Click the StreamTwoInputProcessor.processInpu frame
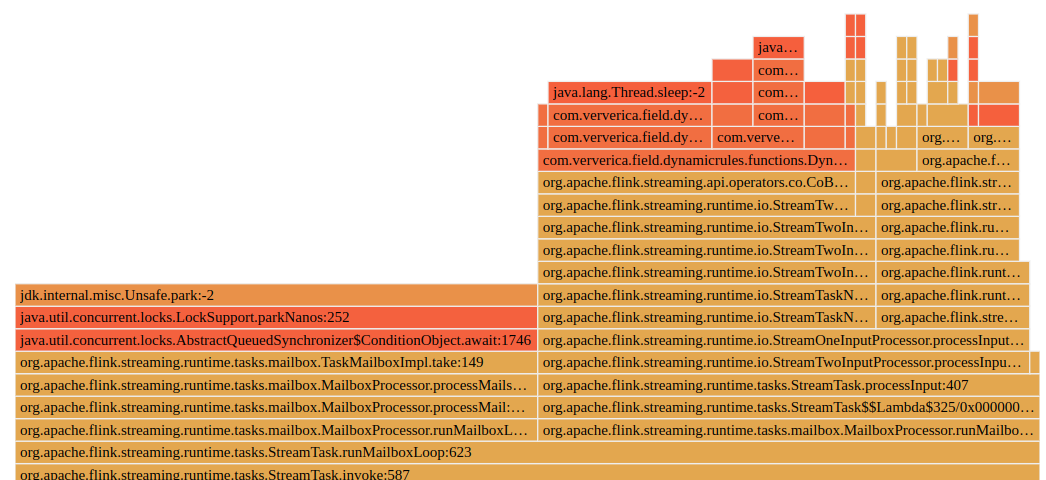Viewport: 1046px width, 480px height. click(x=783, y=362)
